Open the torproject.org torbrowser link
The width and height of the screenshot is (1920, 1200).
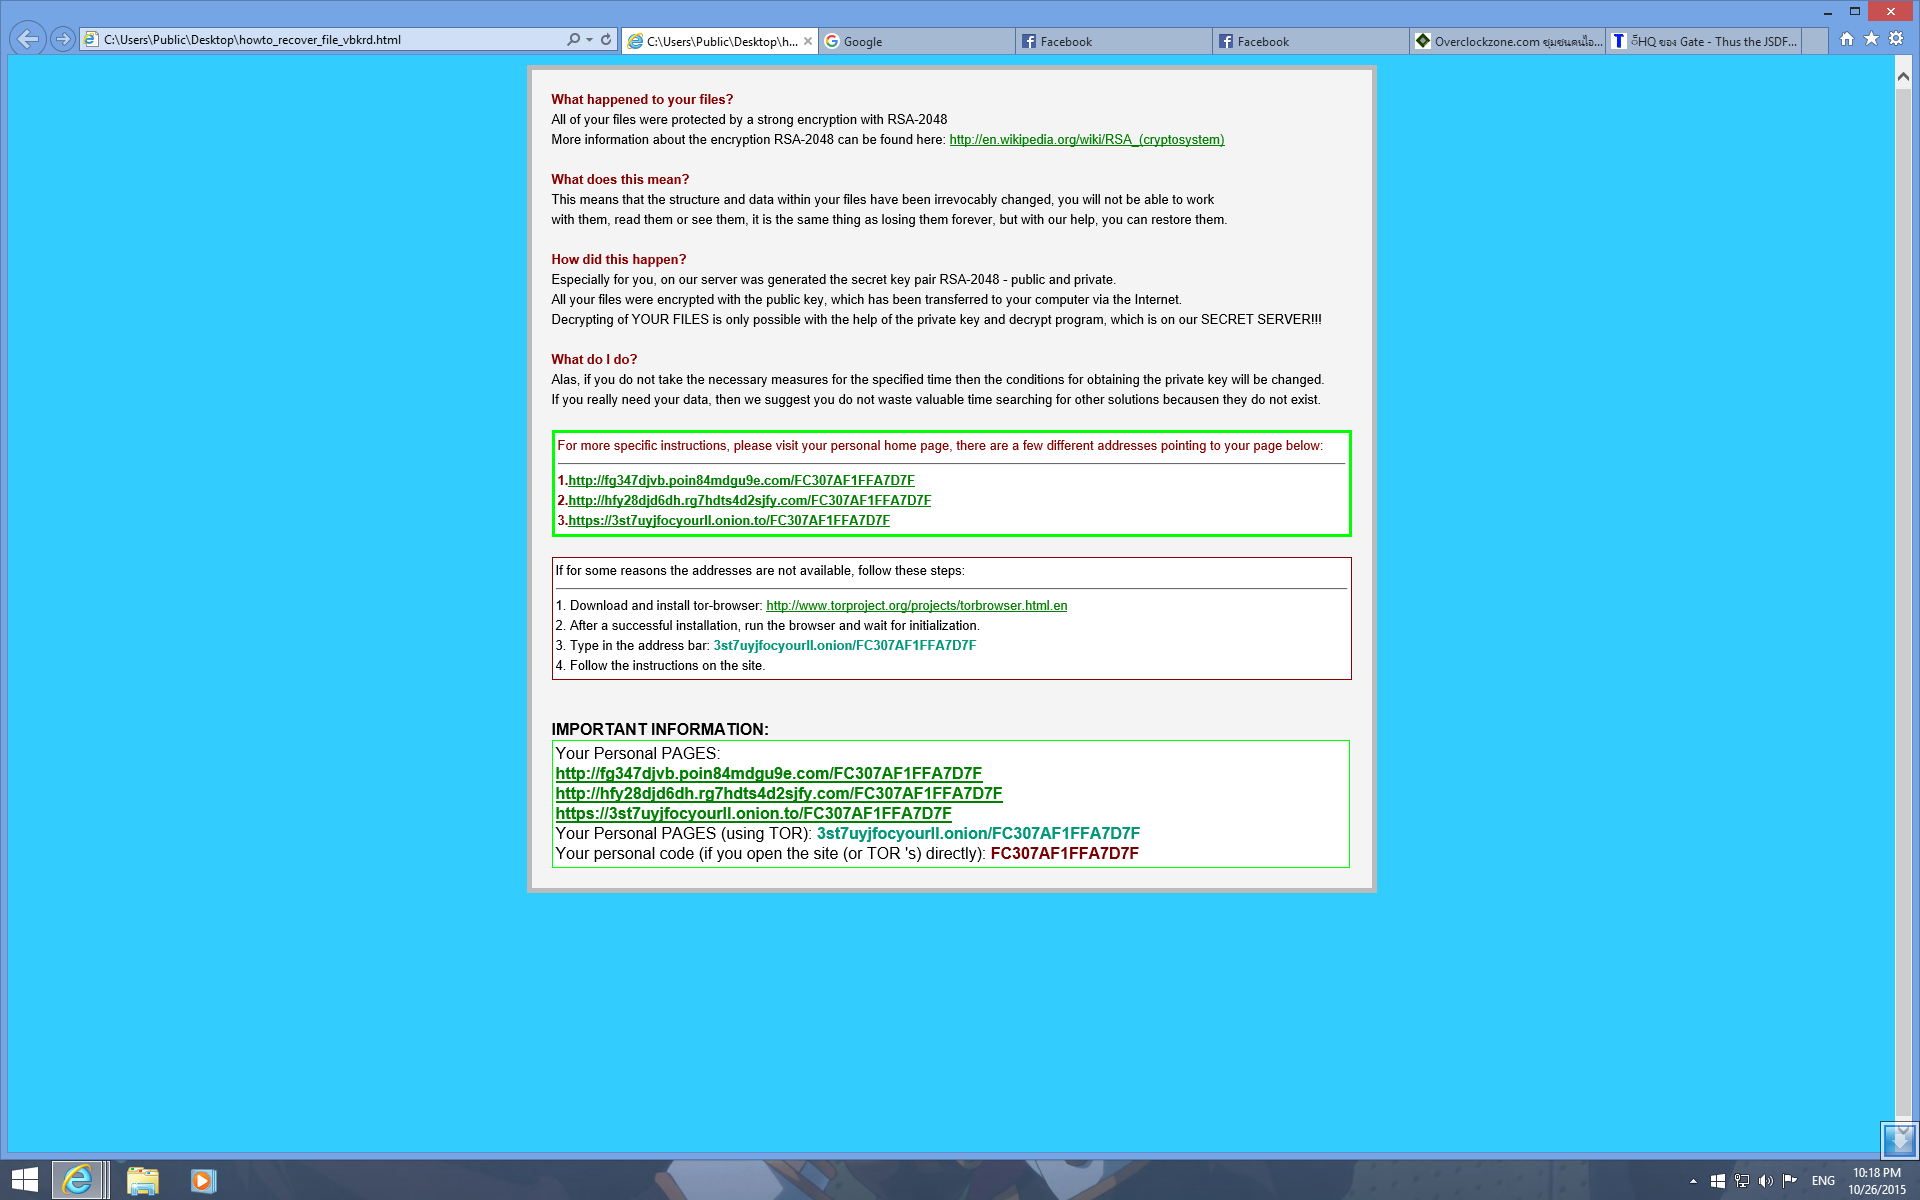(916, 606)
